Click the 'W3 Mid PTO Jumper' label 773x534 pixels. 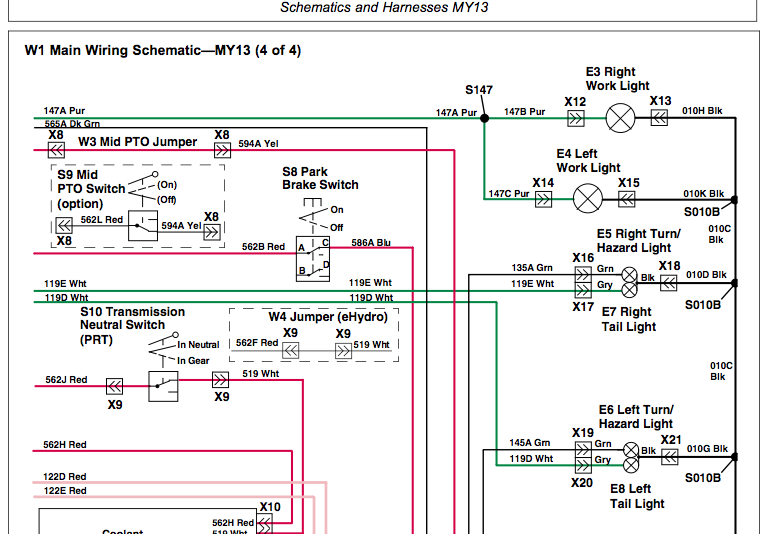(138, 142)
